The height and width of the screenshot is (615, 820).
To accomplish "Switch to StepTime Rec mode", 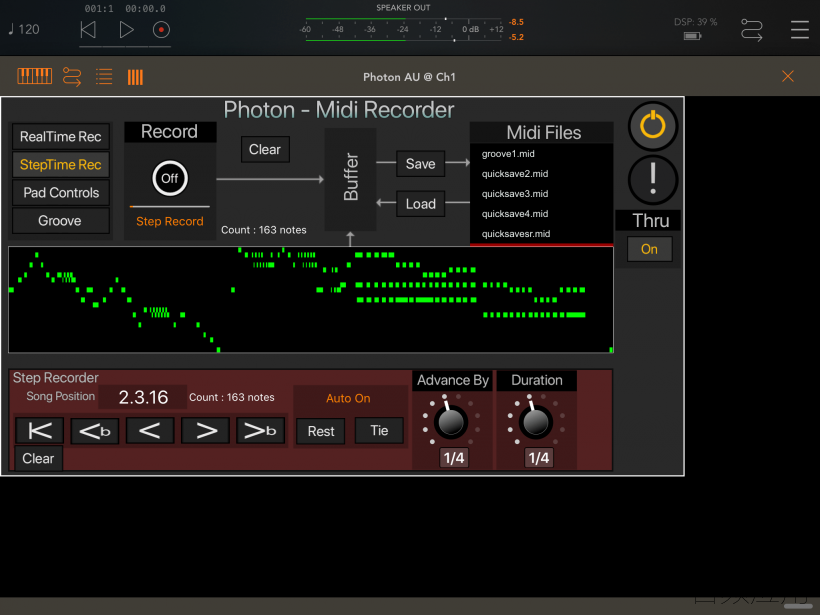I will point(61,165).
